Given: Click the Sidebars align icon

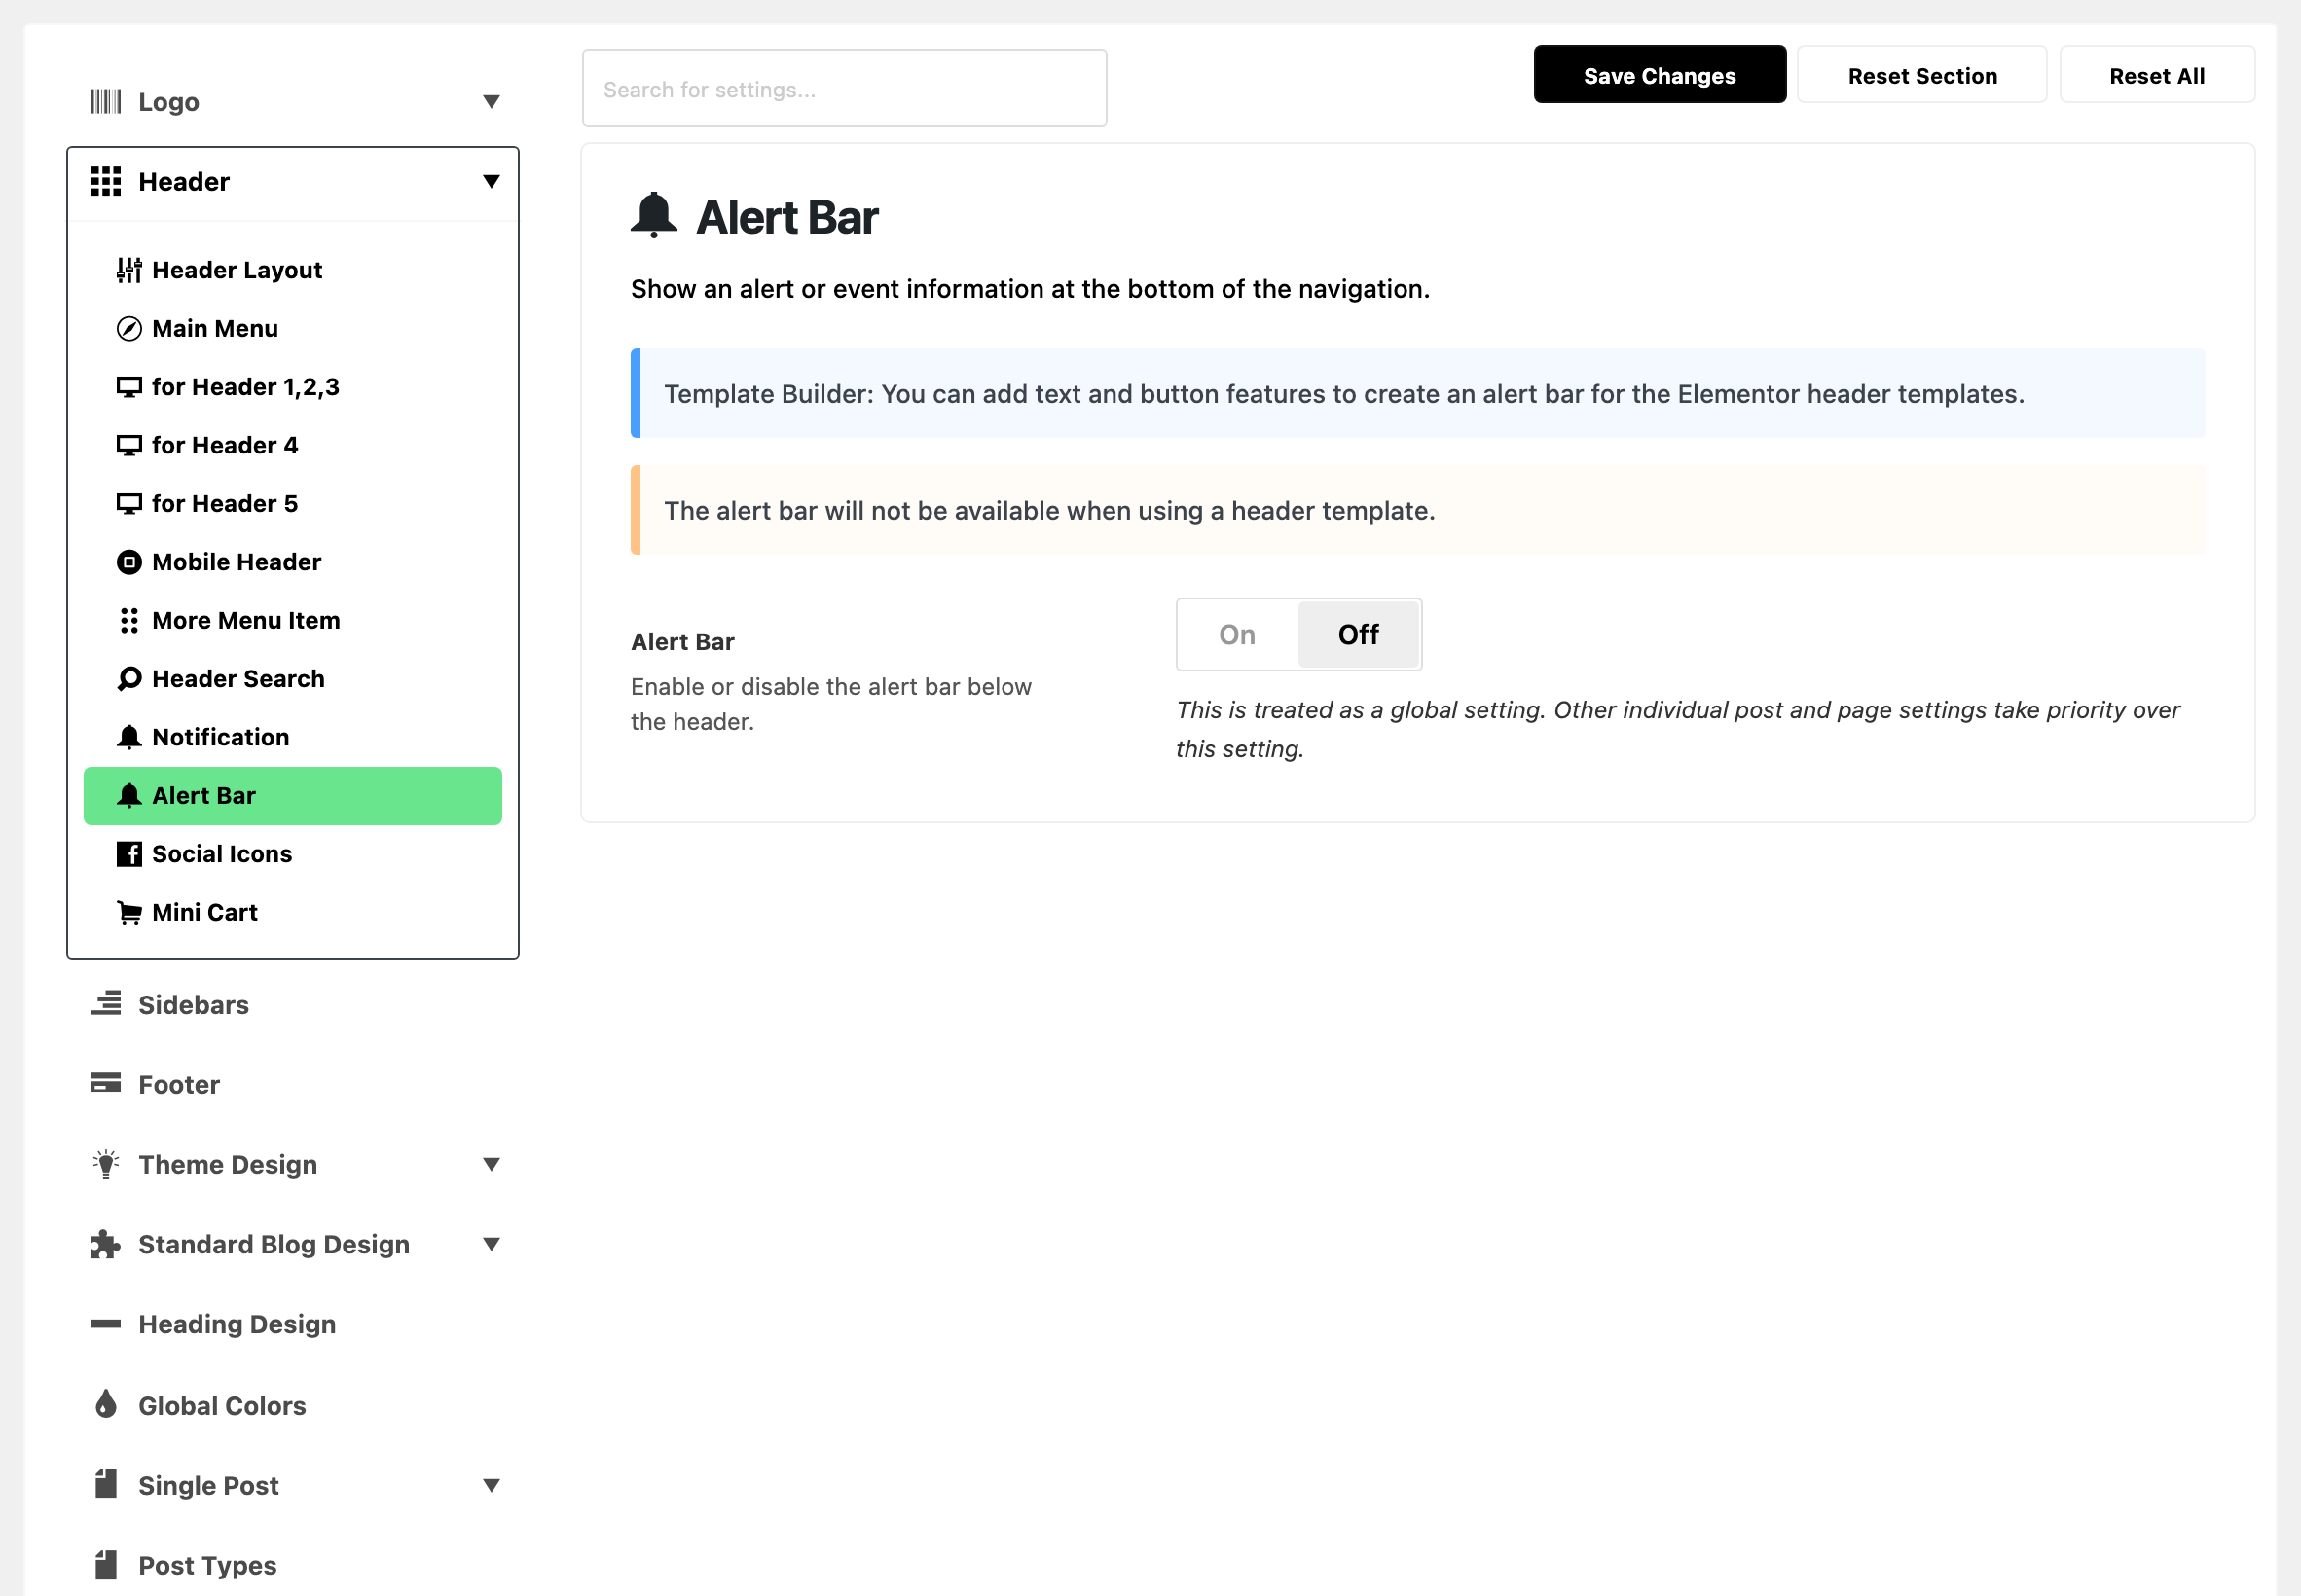Looking at the screenshot, I should click(106, 1004).
